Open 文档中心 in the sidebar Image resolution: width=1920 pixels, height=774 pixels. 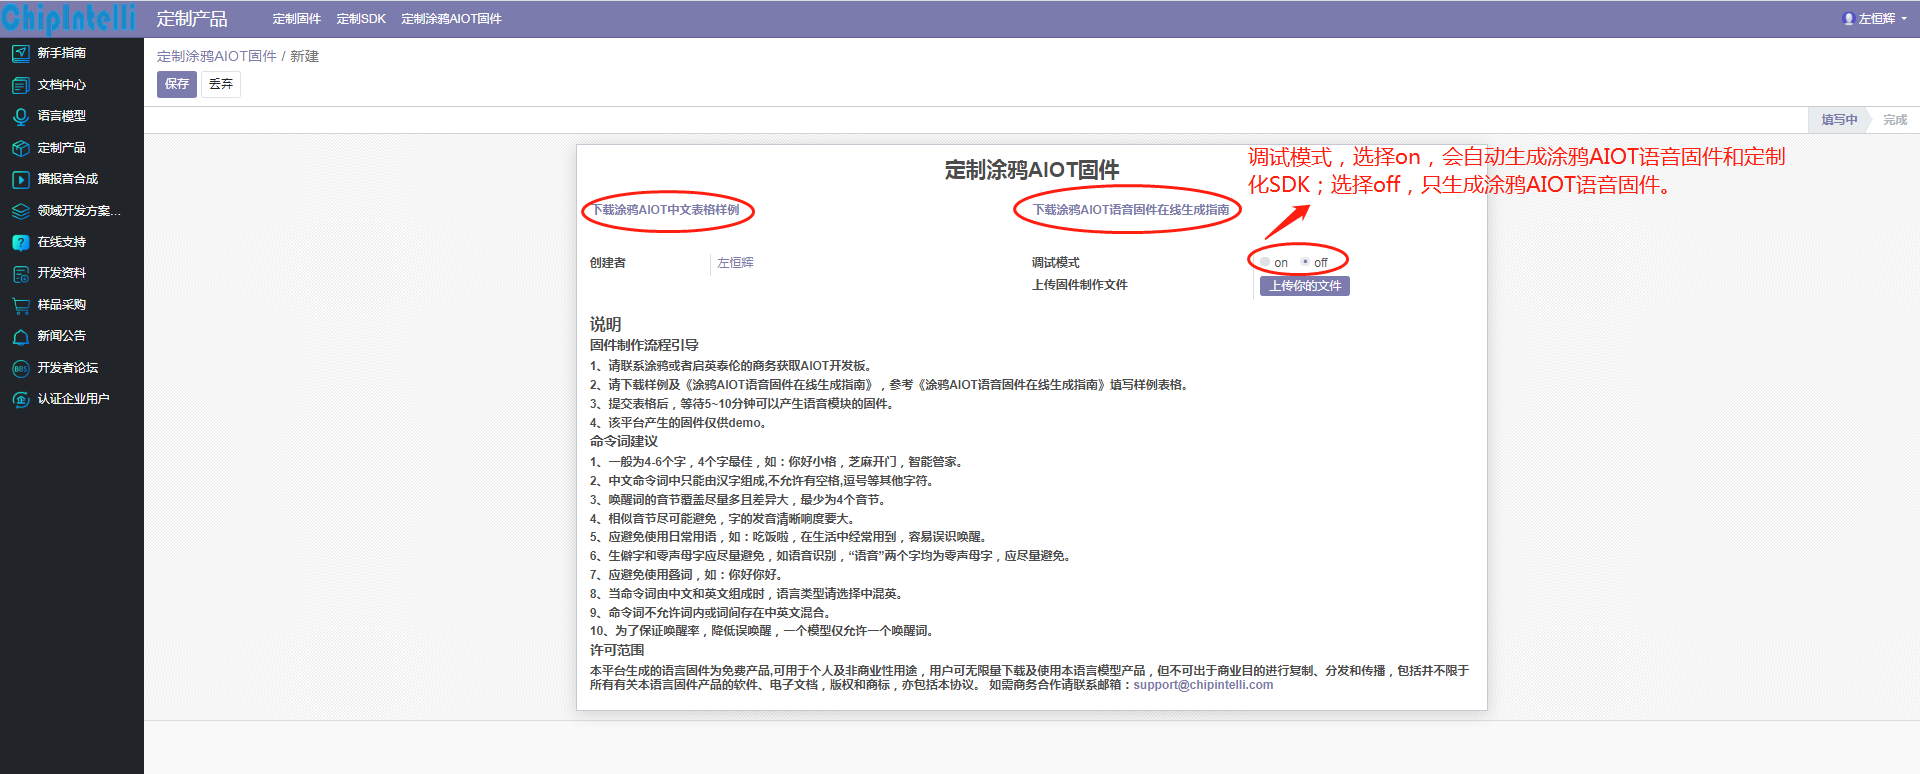pos(62,85)
